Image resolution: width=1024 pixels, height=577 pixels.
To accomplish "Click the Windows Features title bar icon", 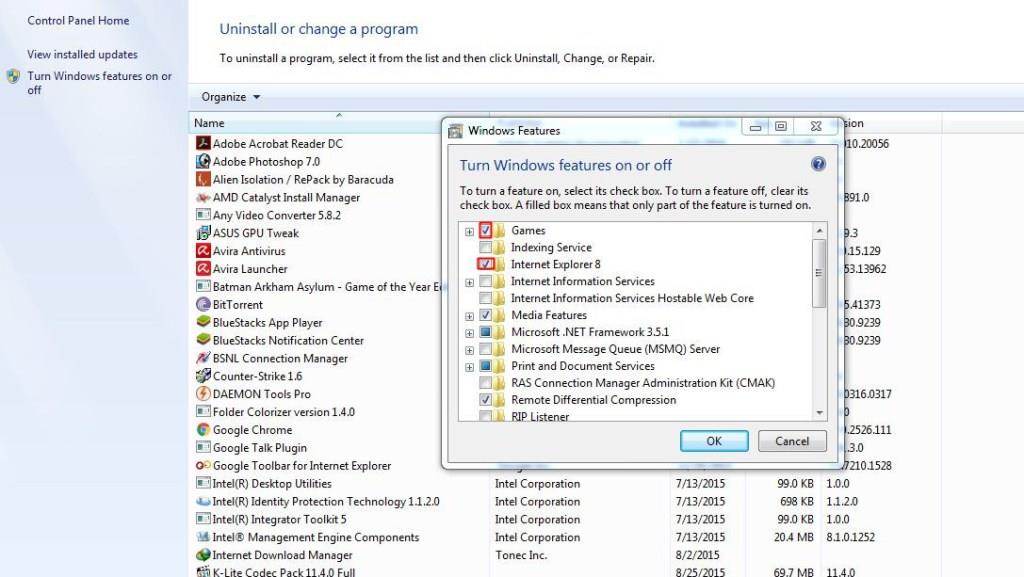I will click(455, 131).
